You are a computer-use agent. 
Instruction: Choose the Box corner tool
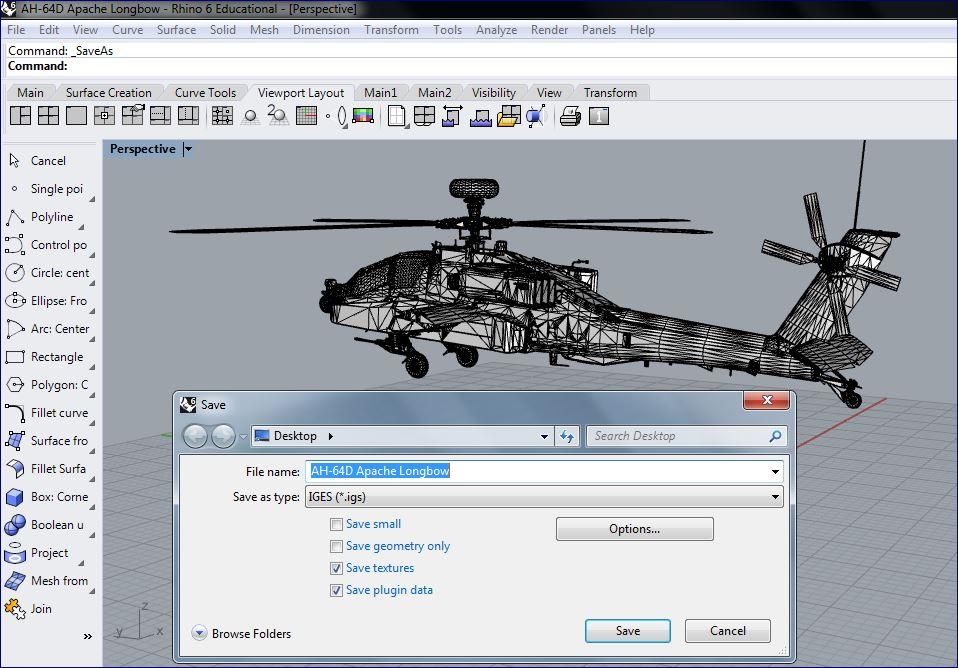click(44, 497)
